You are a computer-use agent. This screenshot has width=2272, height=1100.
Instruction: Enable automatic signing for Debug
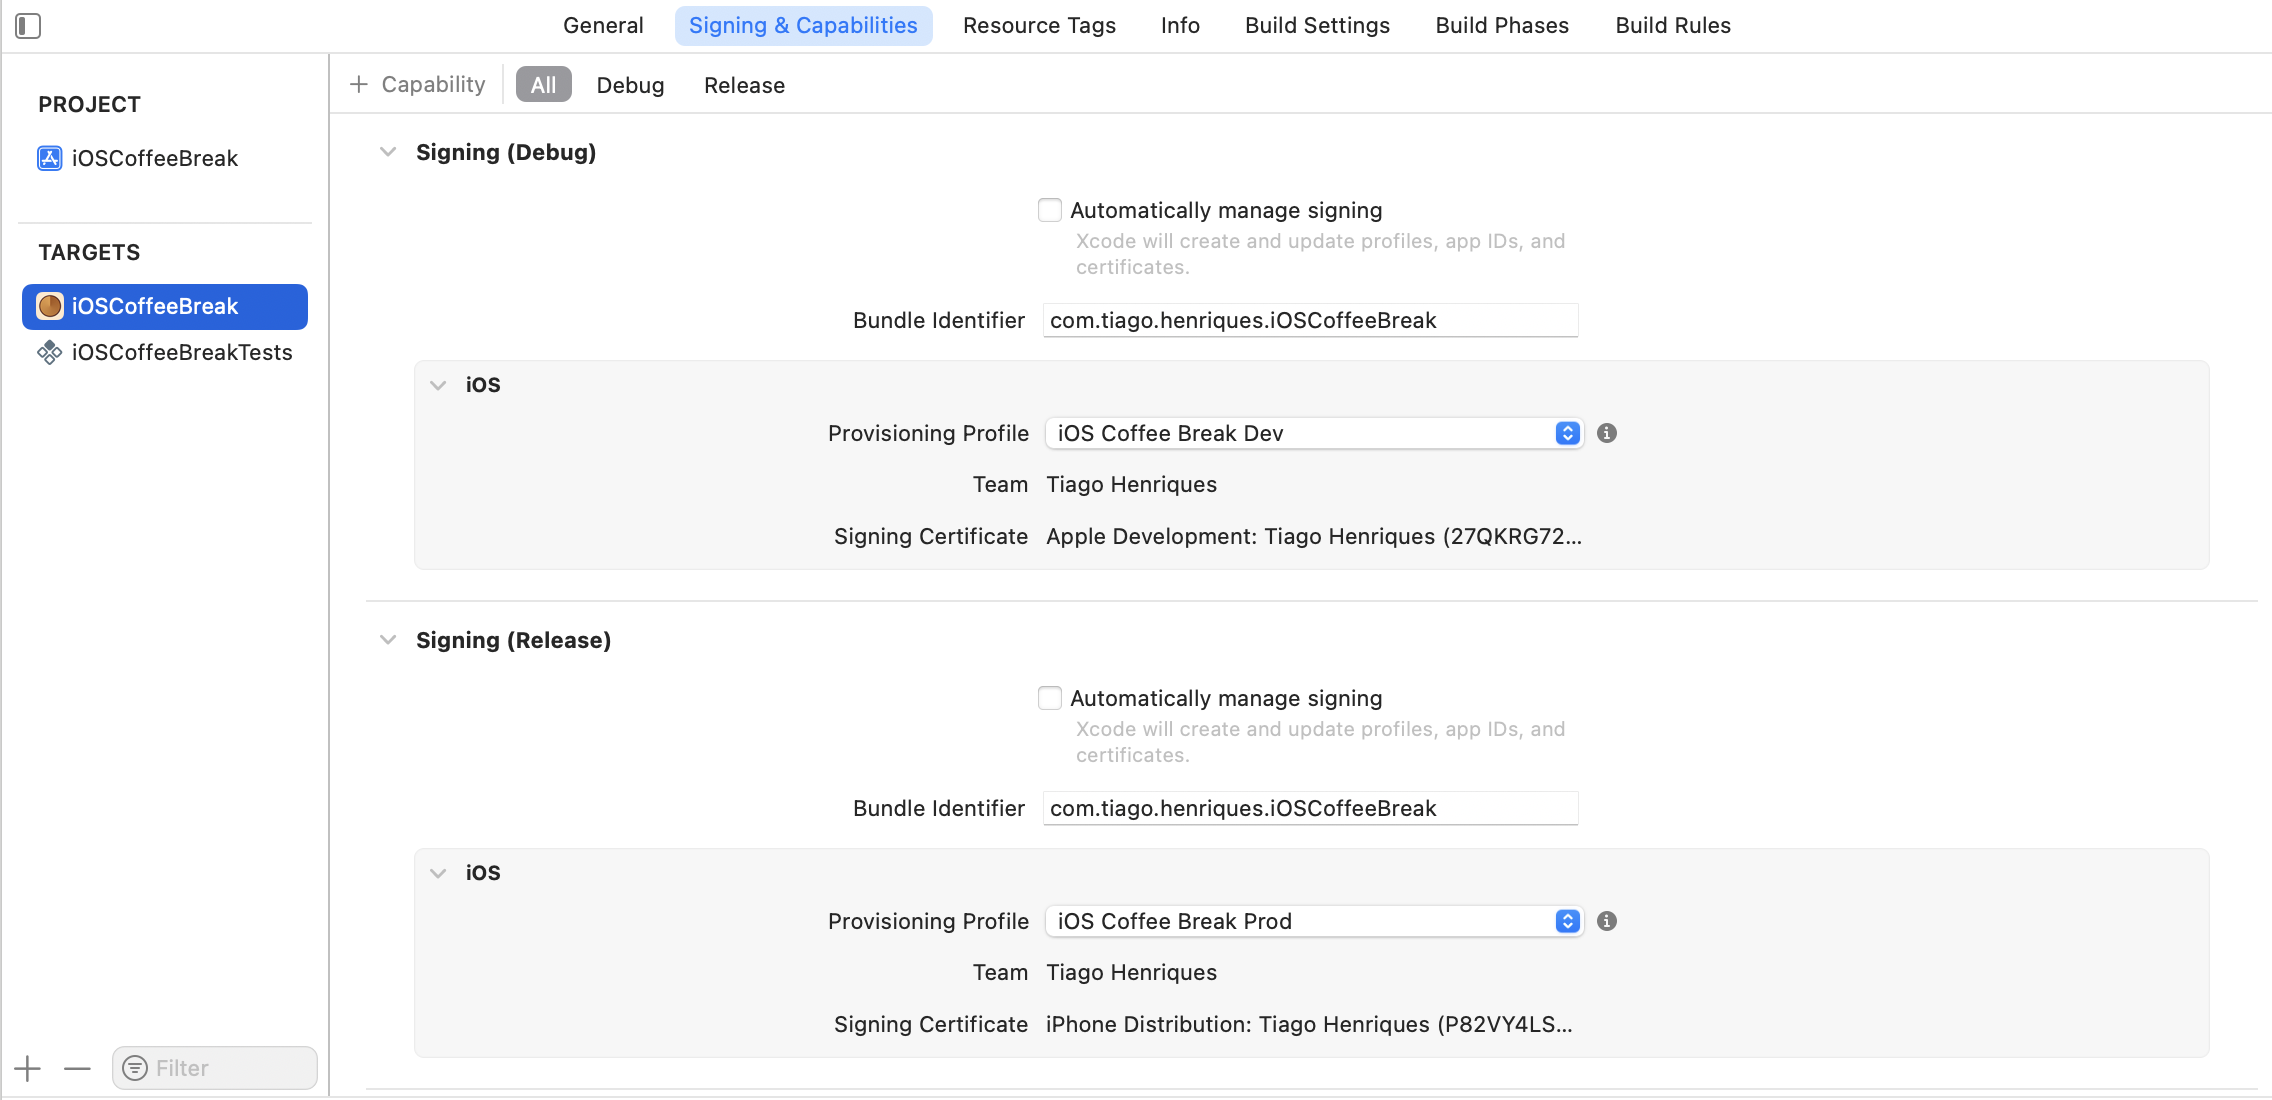click(x=1050, y=210)
